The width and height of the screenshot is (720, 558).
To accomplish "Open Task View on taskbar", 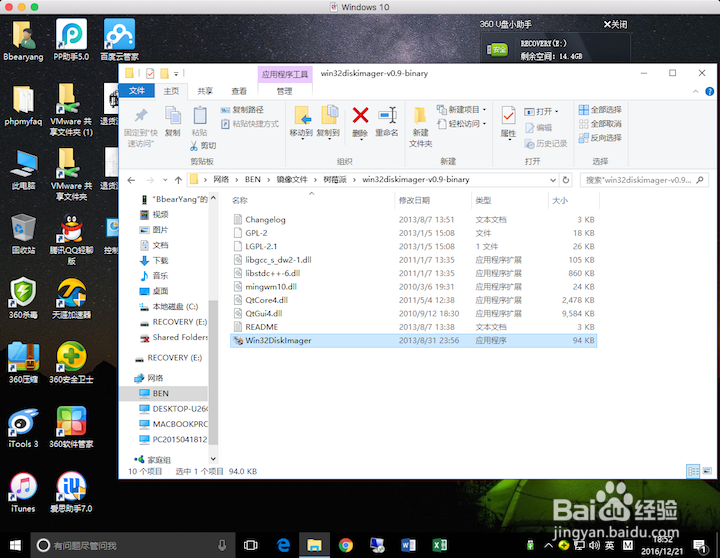I will 250,545.
